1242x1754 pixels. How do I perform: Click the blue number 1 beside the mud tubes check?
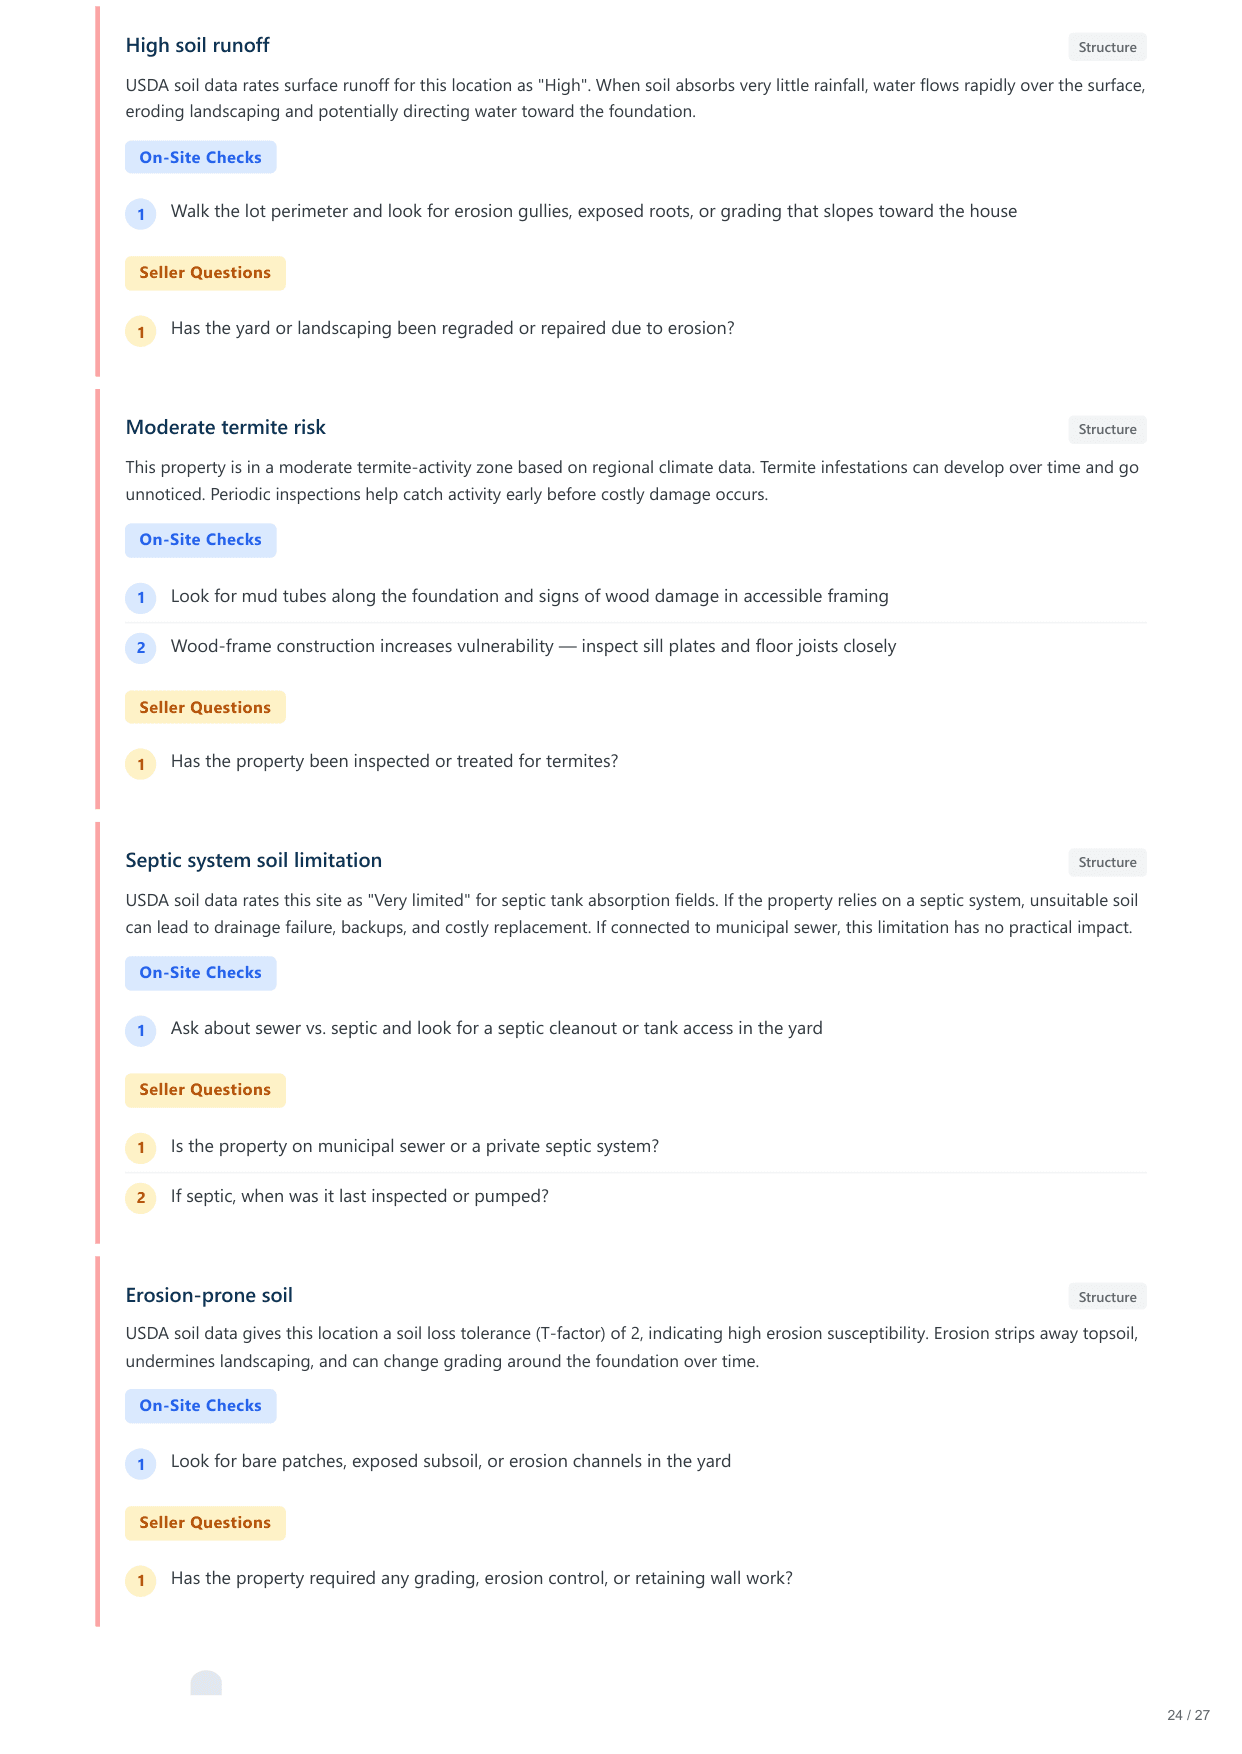point(141,598)
